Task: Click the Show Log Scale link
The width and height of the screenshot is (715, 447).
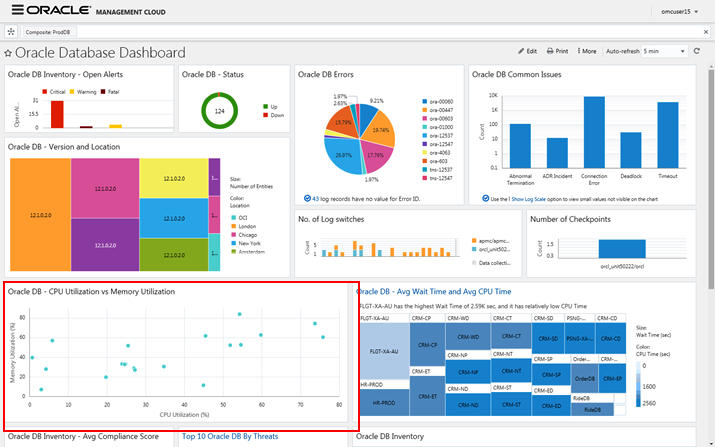Action: click(528, 199)
